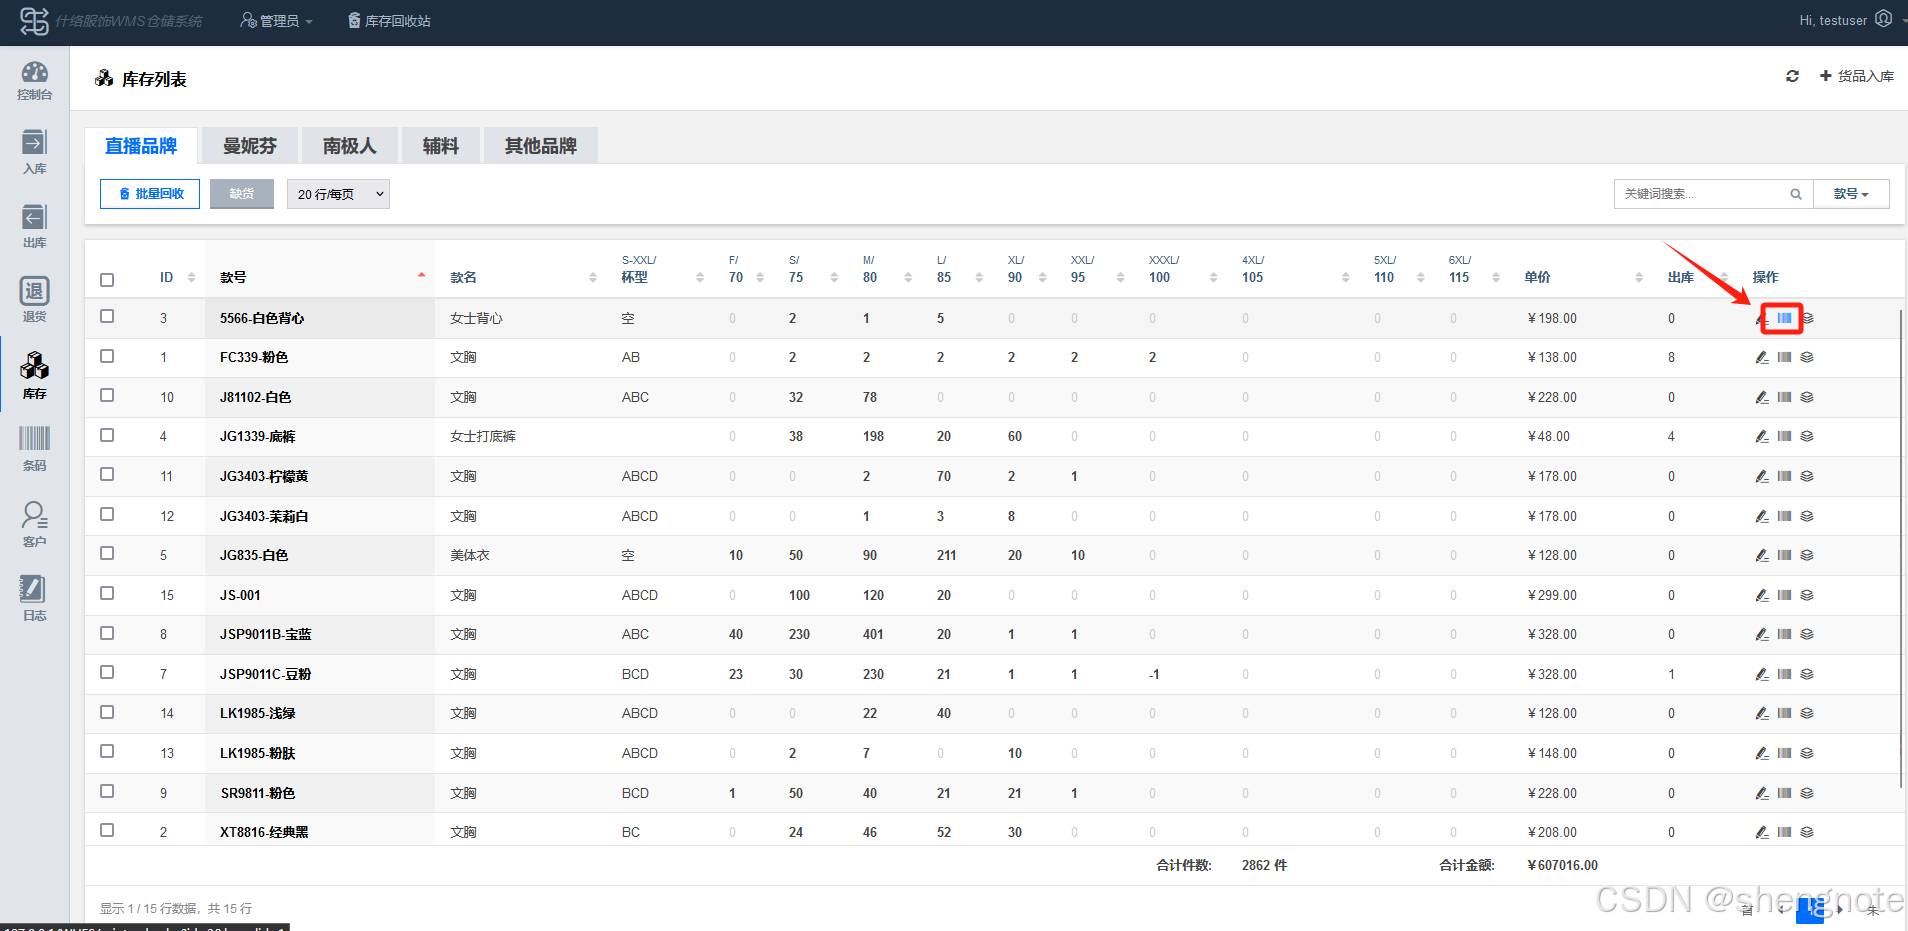Open the 客户 customers sidebar section

(x=34, y=524)
